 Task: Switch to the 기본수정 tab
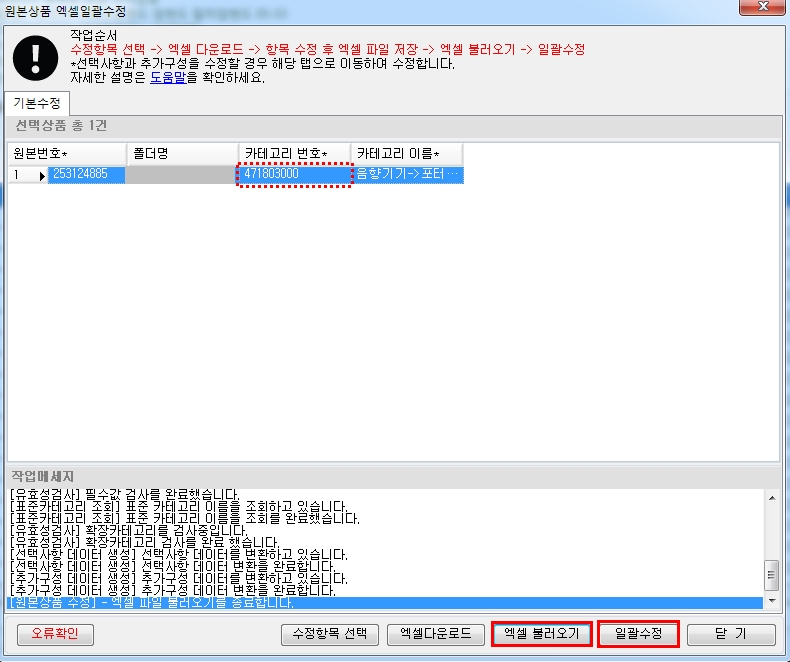click(36, 103)
